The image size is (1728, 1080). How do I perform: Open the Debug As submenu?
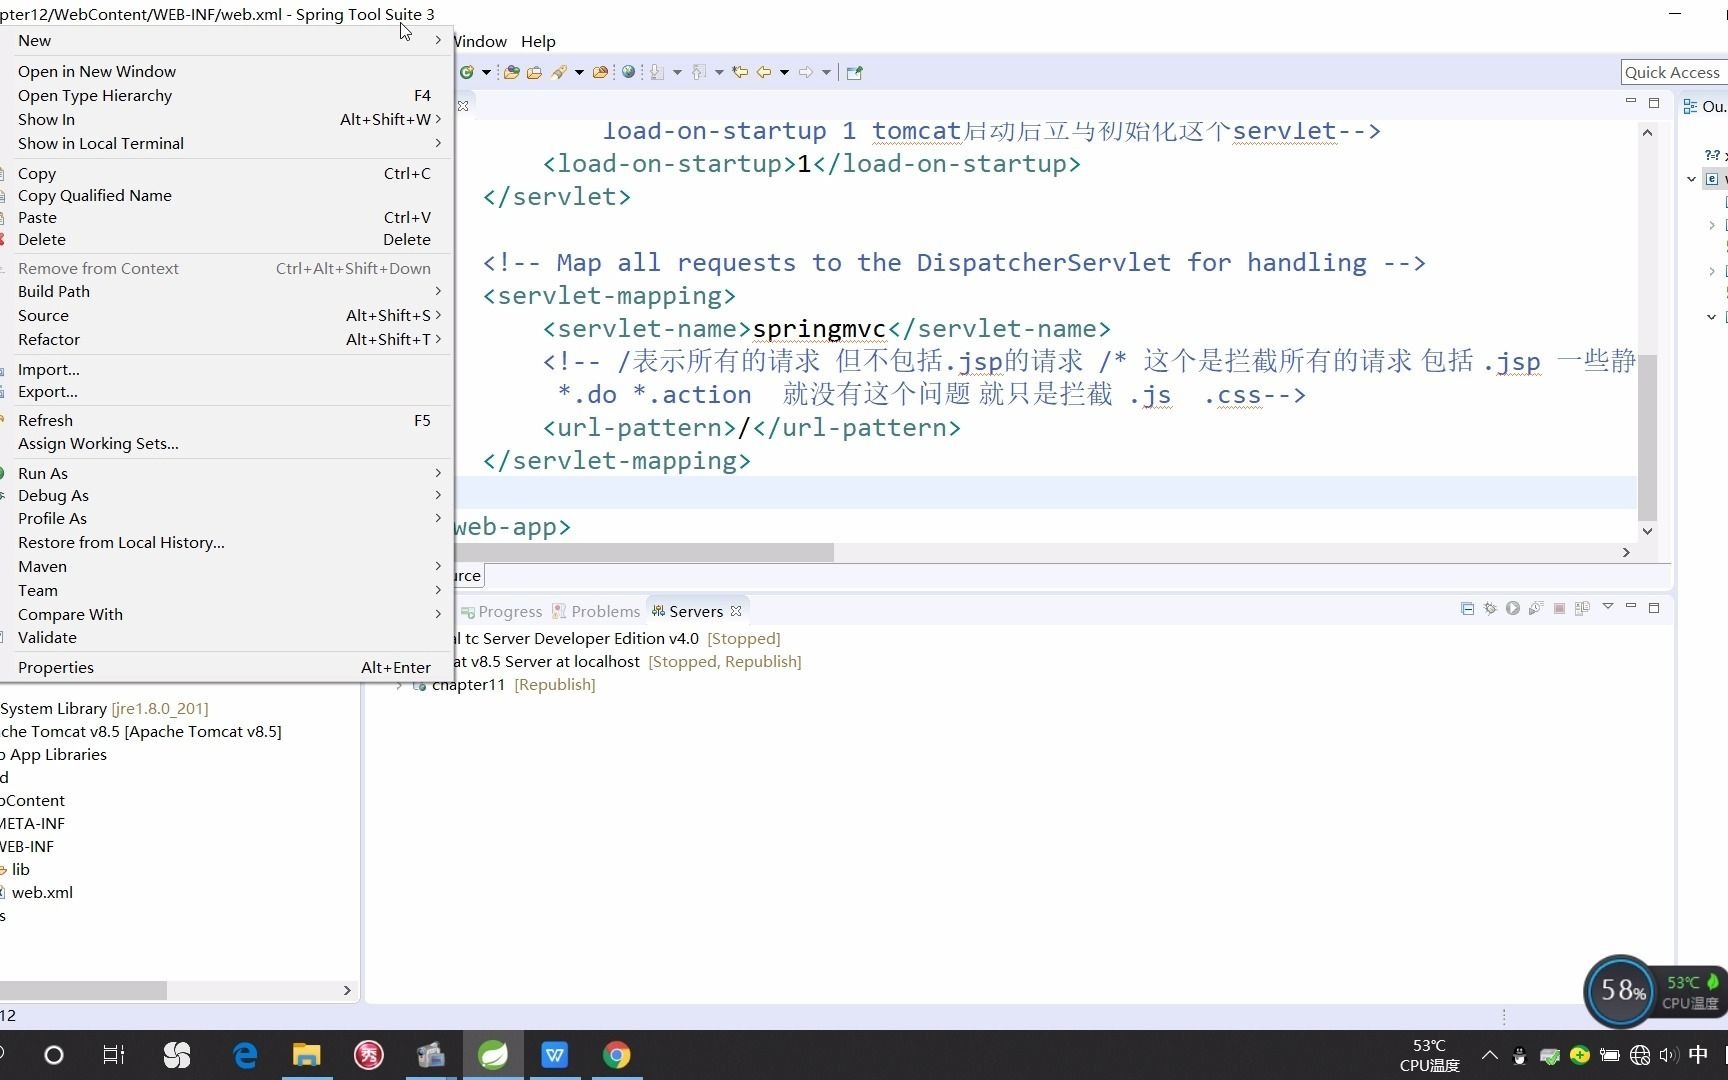coord(227,495)
